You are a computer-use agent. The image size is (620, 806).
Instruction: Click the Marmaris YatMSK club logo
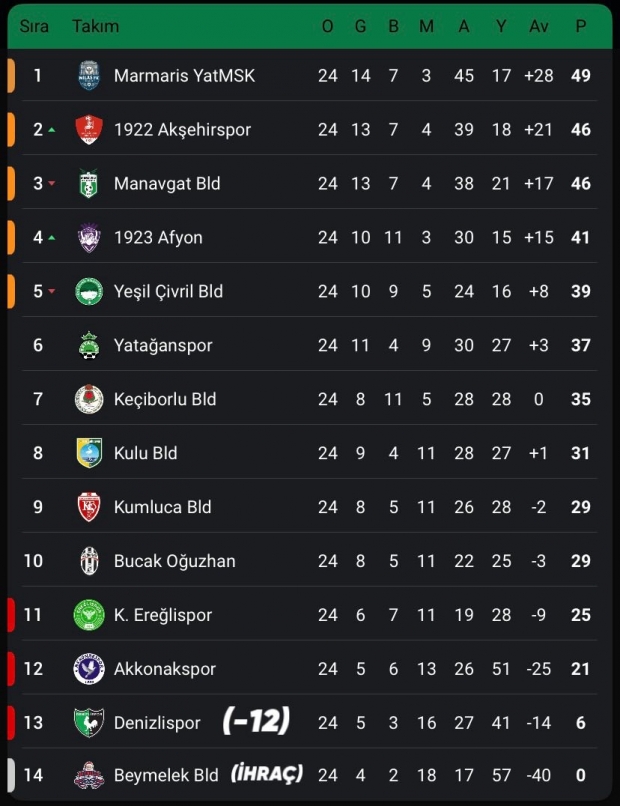(89, 76)
